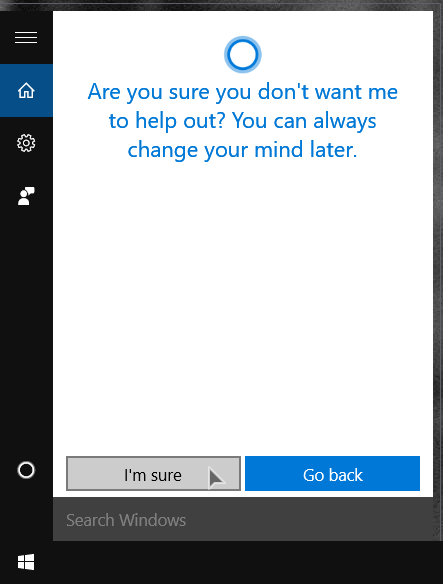Screen dimensions: 443x584
Task: Open the Feedback icon in the sidebar
Action: click(x=26, y=196)
